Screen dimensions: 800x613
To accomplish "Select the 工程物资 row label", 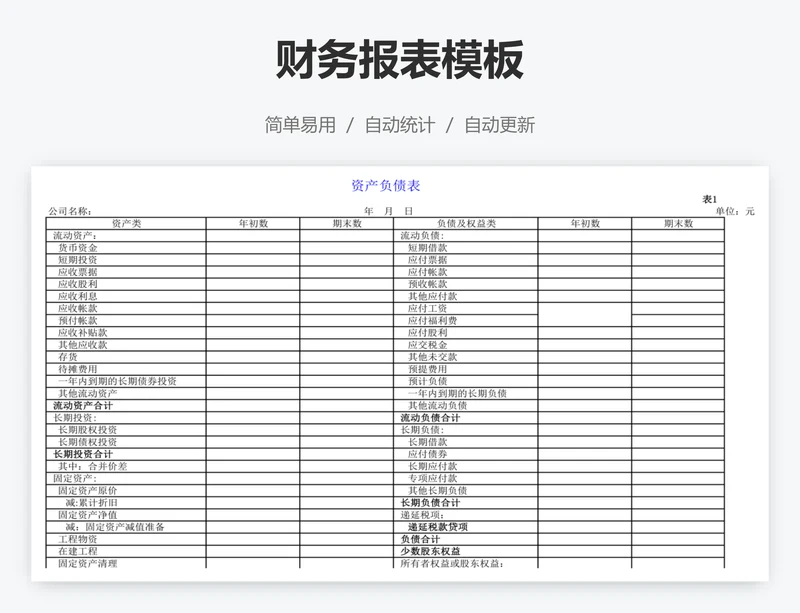I will click(x=78, y=540).
